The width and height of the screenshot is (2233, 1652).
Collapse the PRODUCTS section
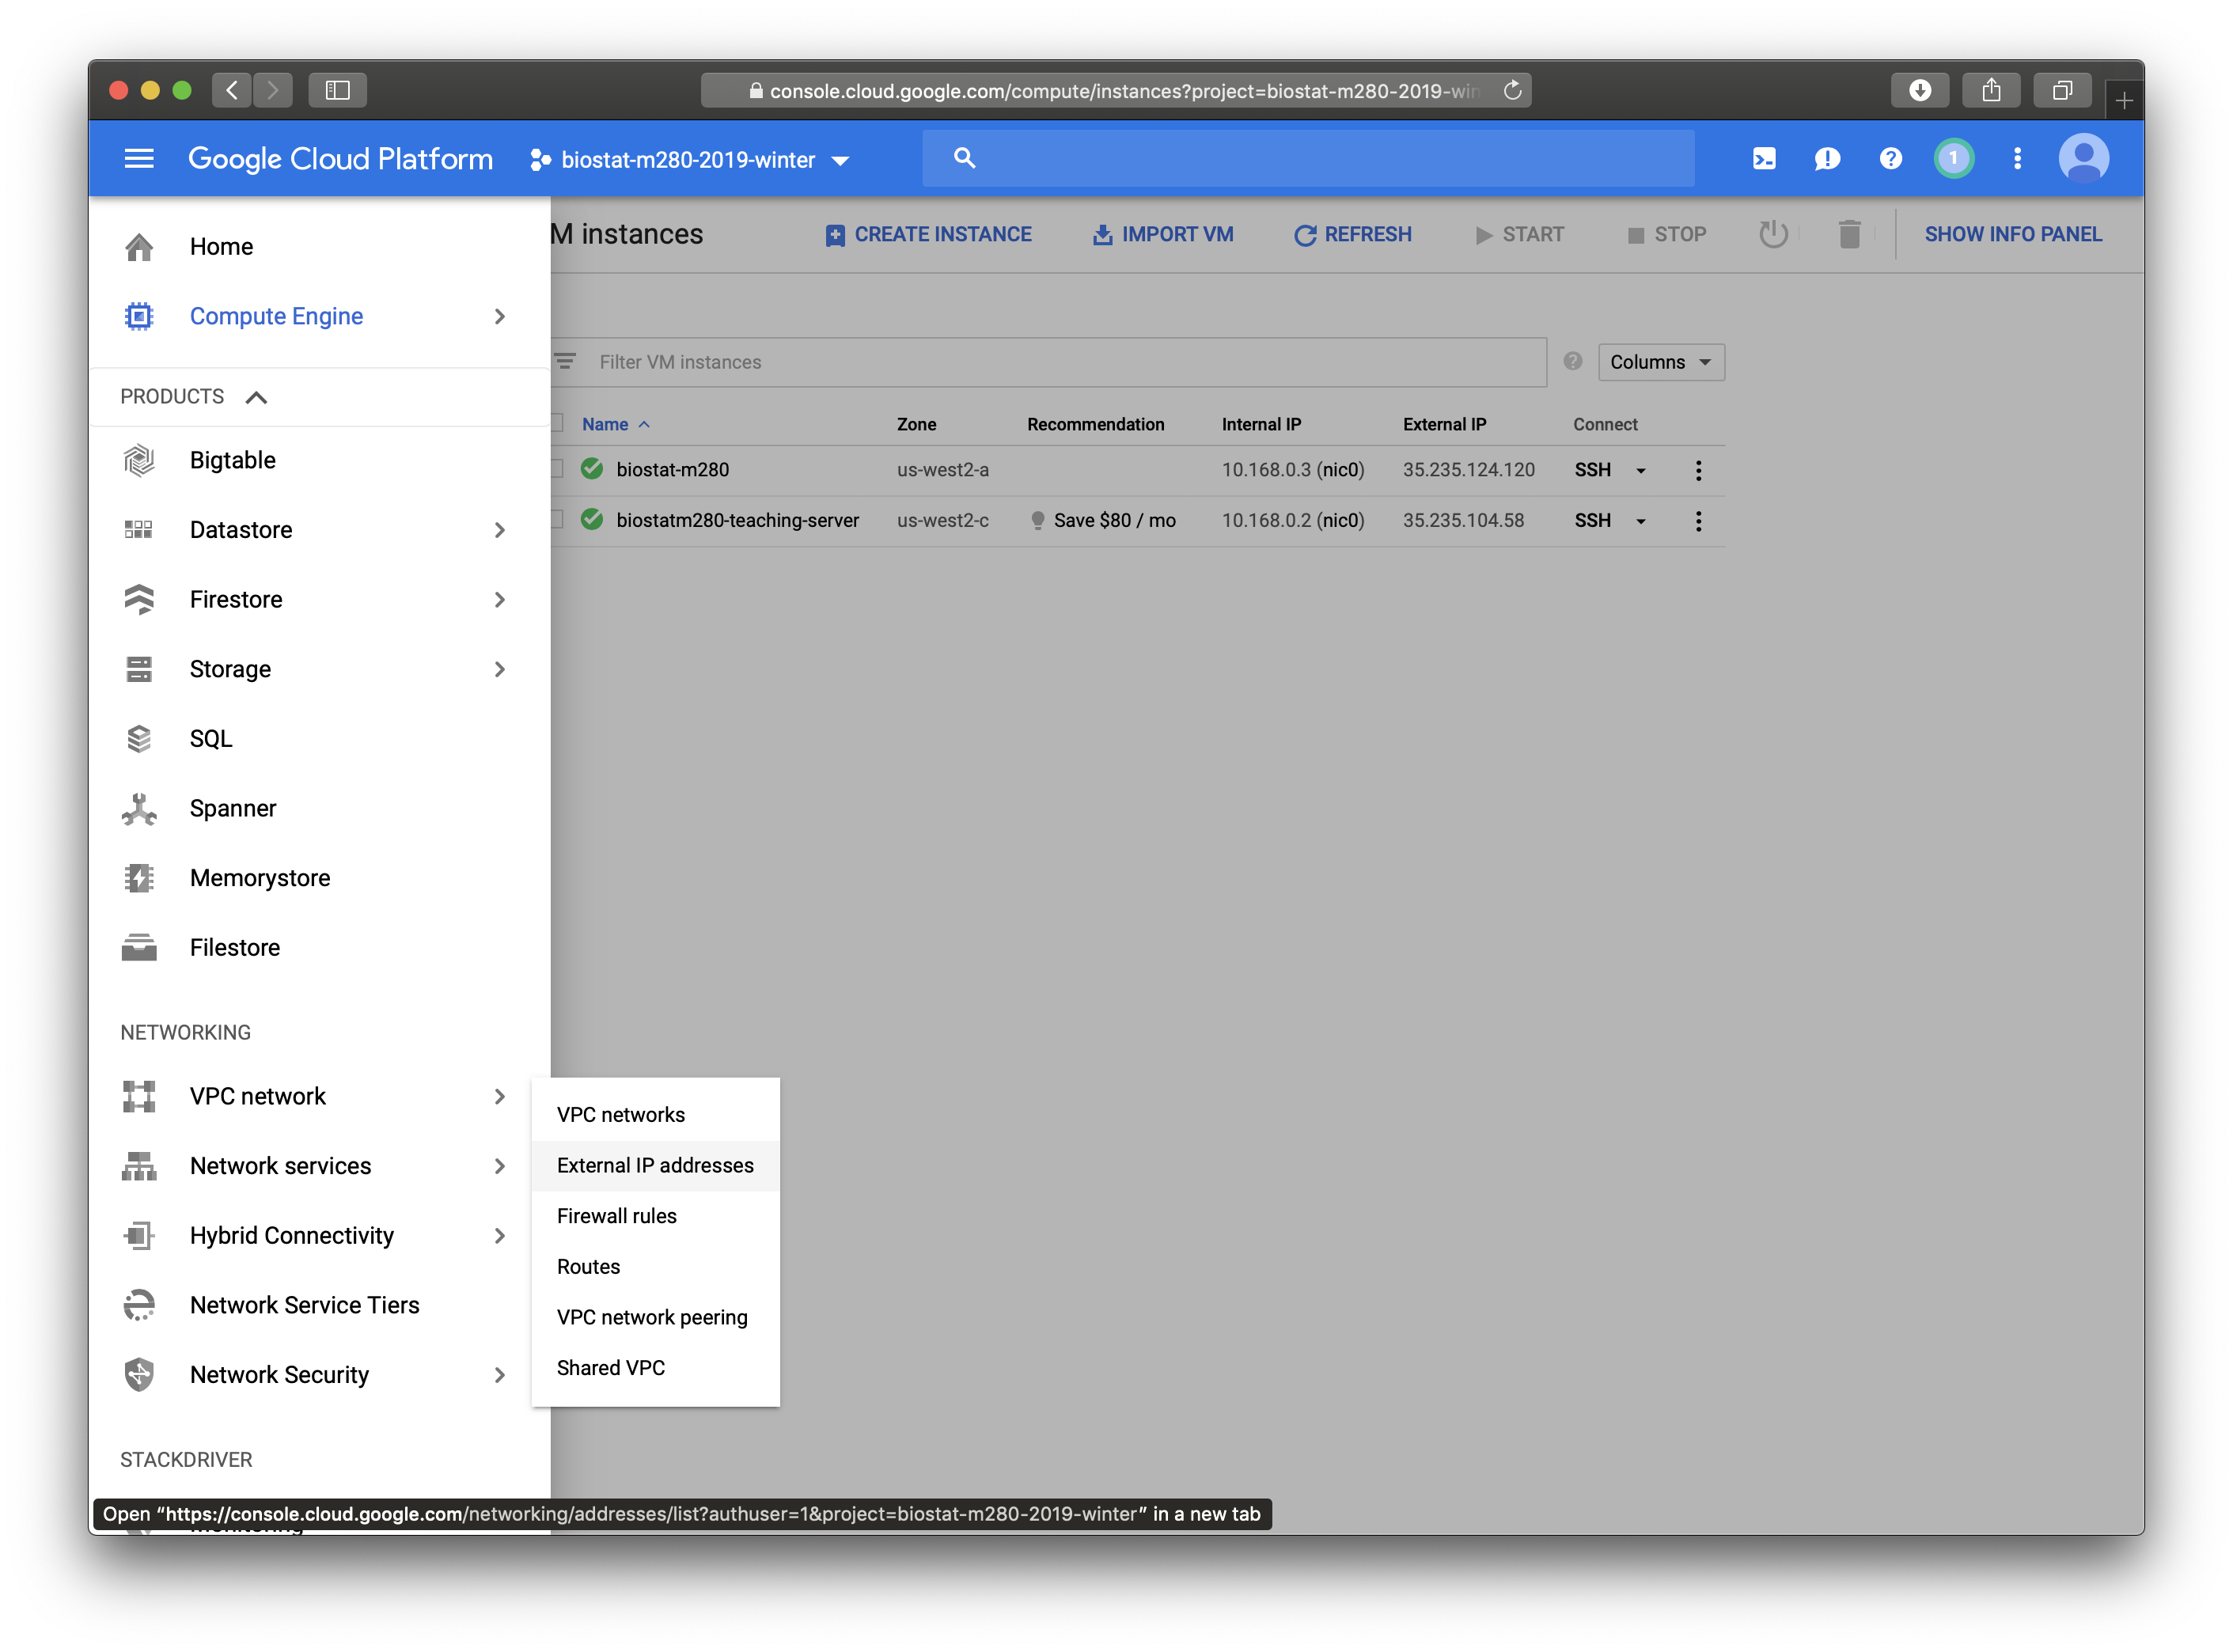point(256,397)
